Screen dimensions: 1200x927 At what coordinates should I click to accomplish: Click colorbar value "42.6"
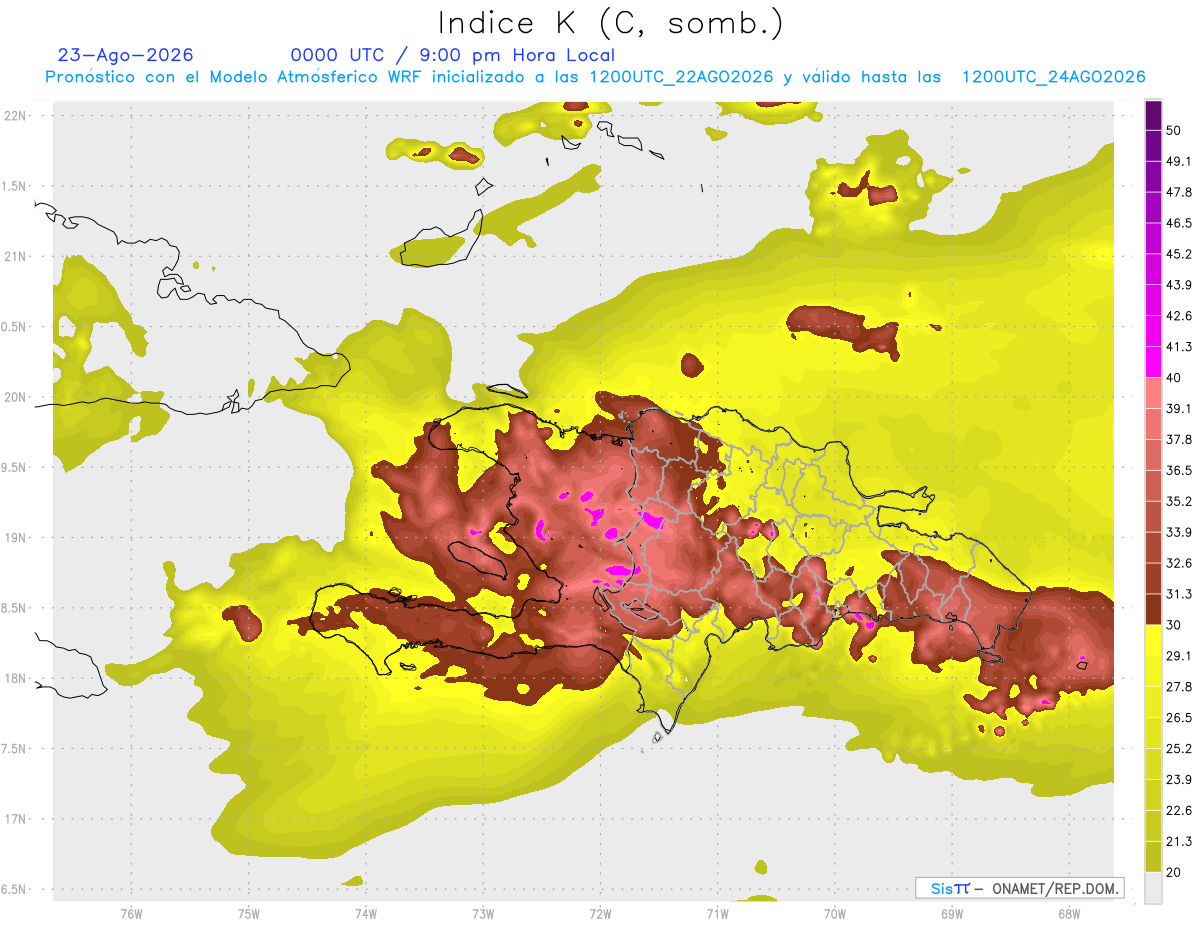[x=1179, y=316]
